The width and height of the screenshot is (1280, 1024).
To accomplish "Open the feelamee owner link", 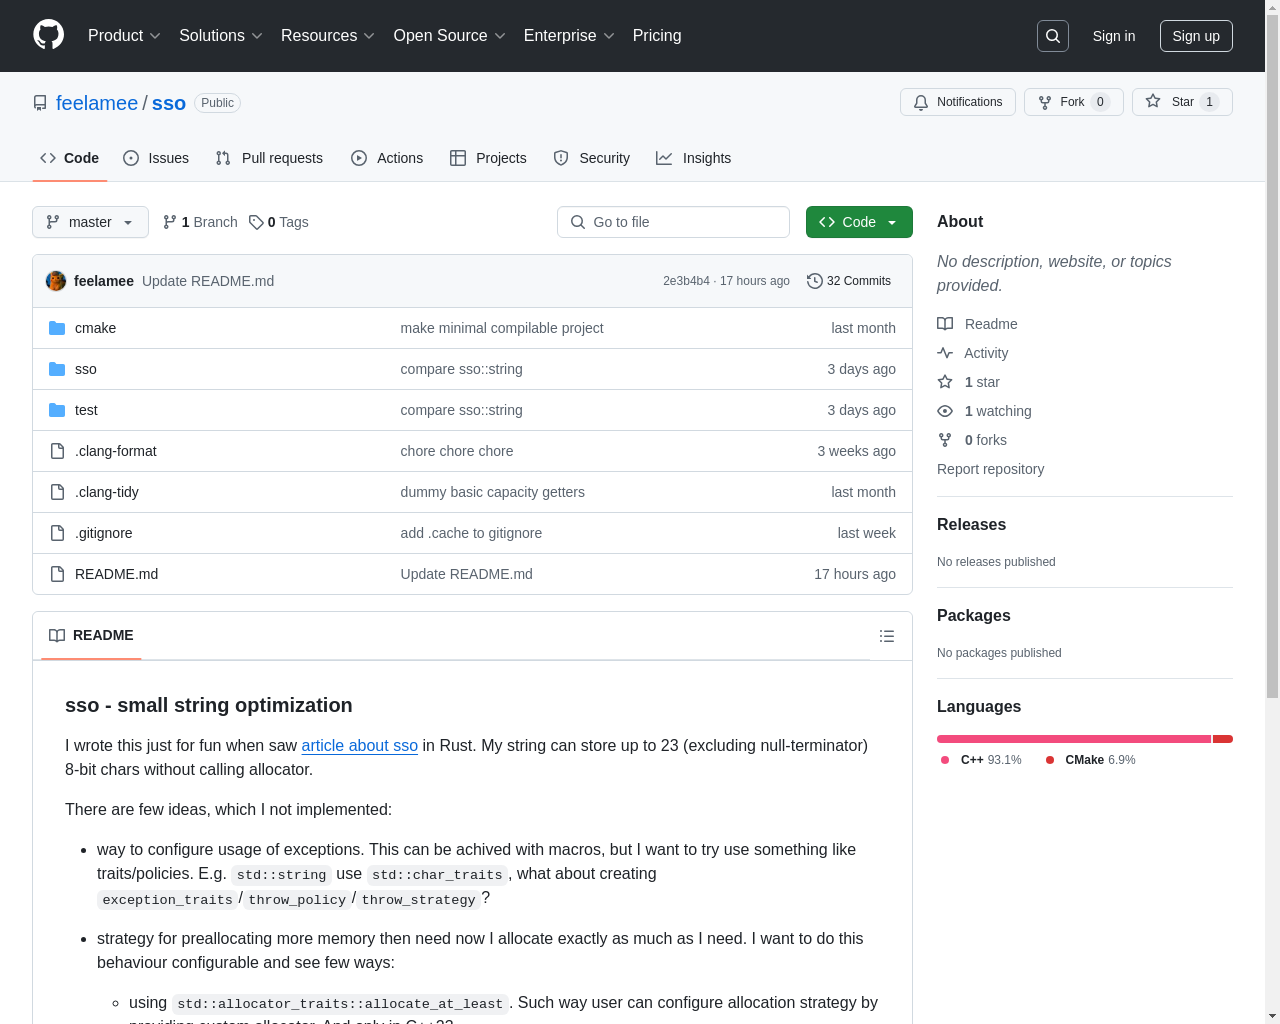I will click(97, 103).
